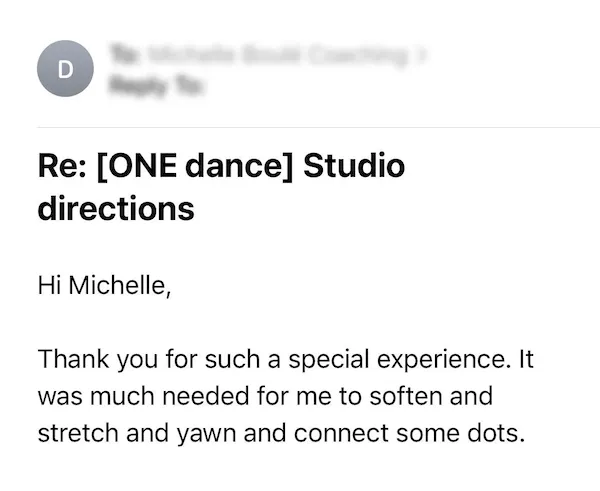Click the blurred recipient name in header
This screenshot has height=491, width=600.
(x=277, y=55)
